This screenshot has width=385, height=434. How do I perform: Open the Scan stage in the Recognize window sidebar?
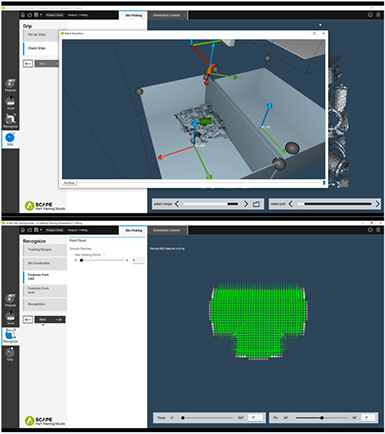(10, 317)
